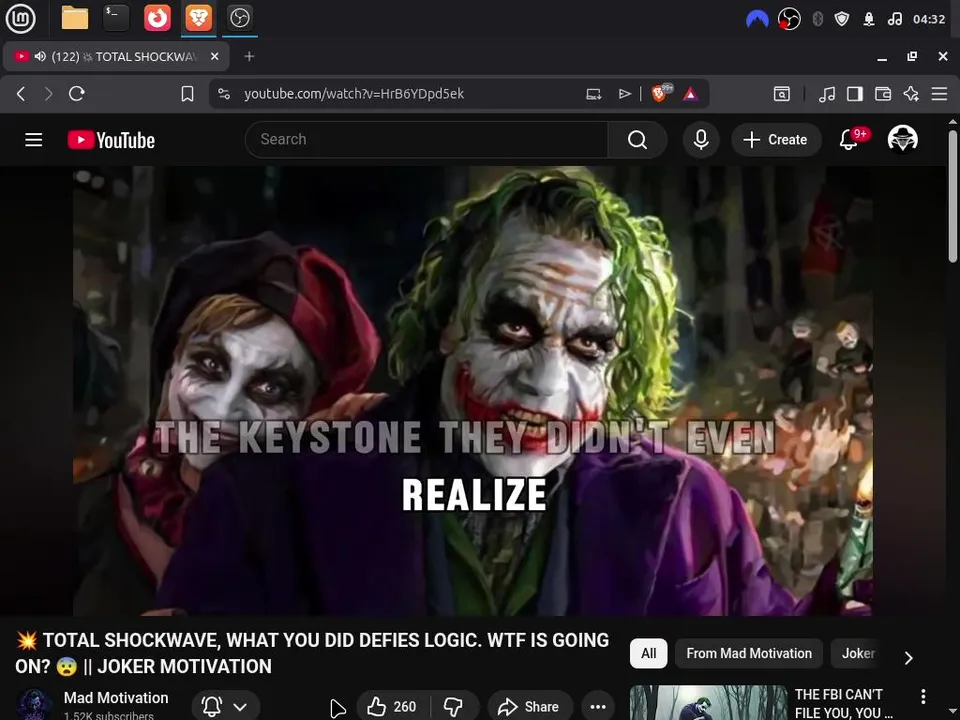Switch to Brave browser in the panel

pos(198,18)
